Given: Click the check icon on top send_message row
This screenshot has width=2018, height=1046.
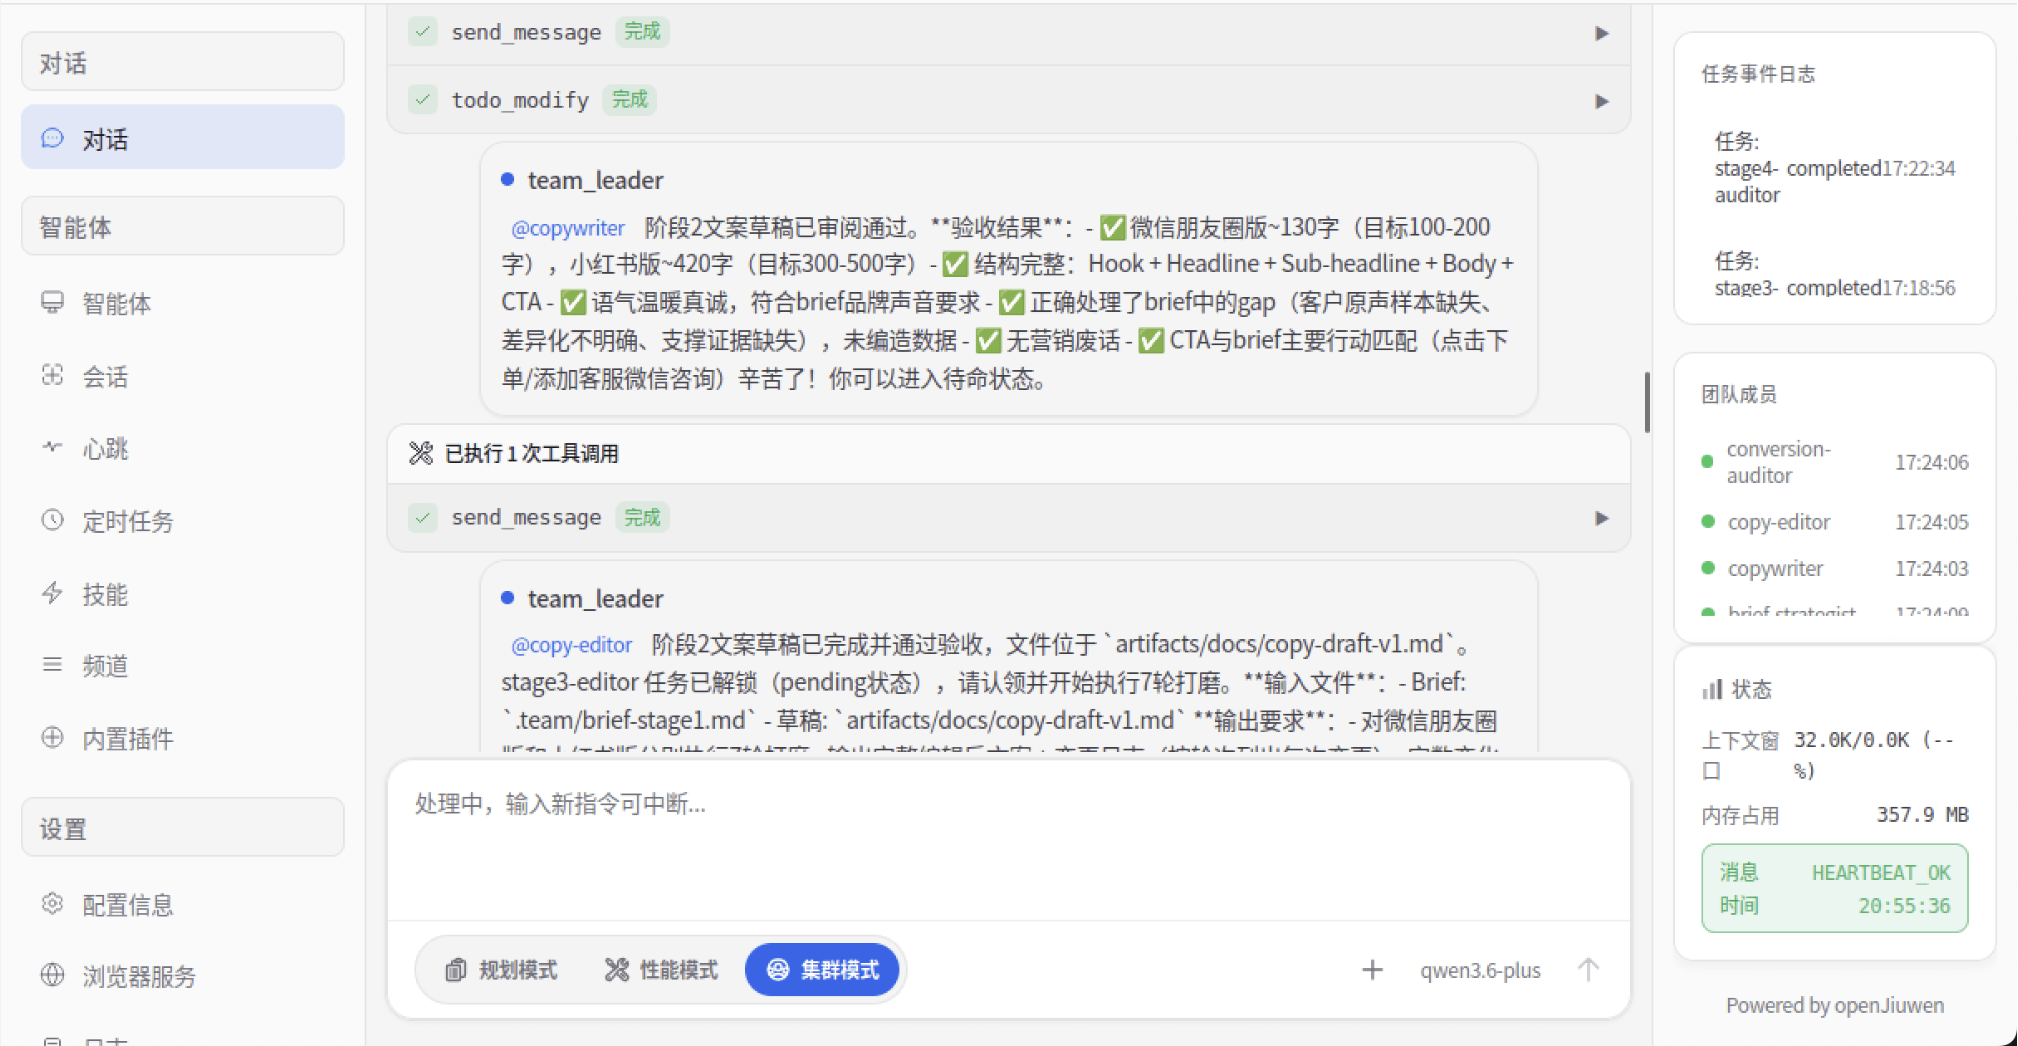Looking at the screenshot, I should tap(423, 32).
